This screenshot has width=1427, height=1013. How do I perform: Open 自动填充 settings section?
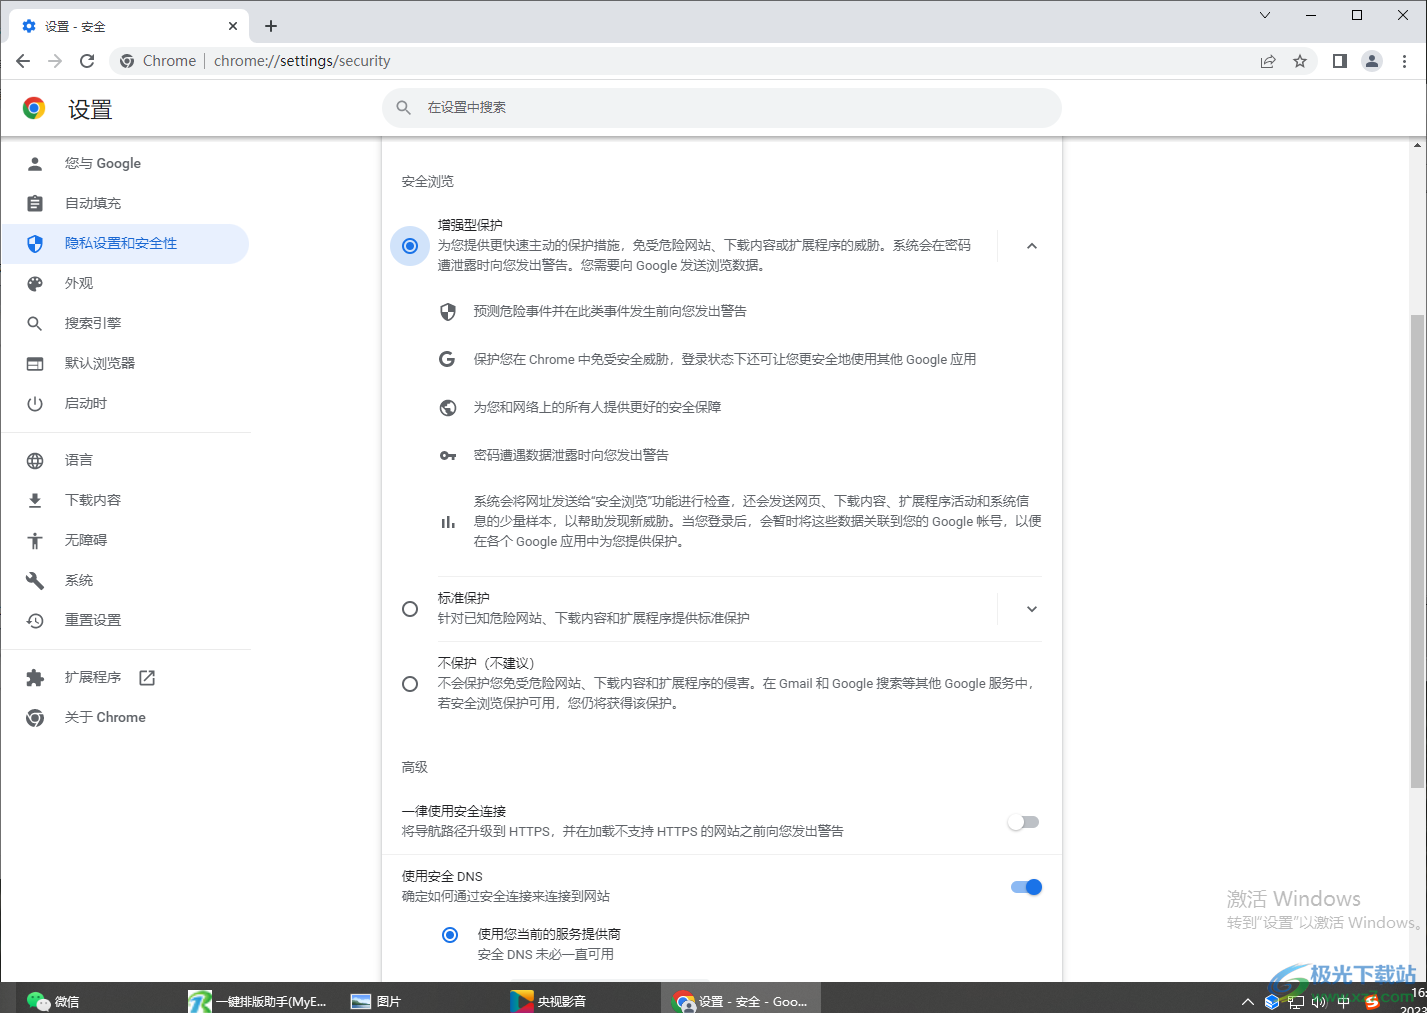125,204
